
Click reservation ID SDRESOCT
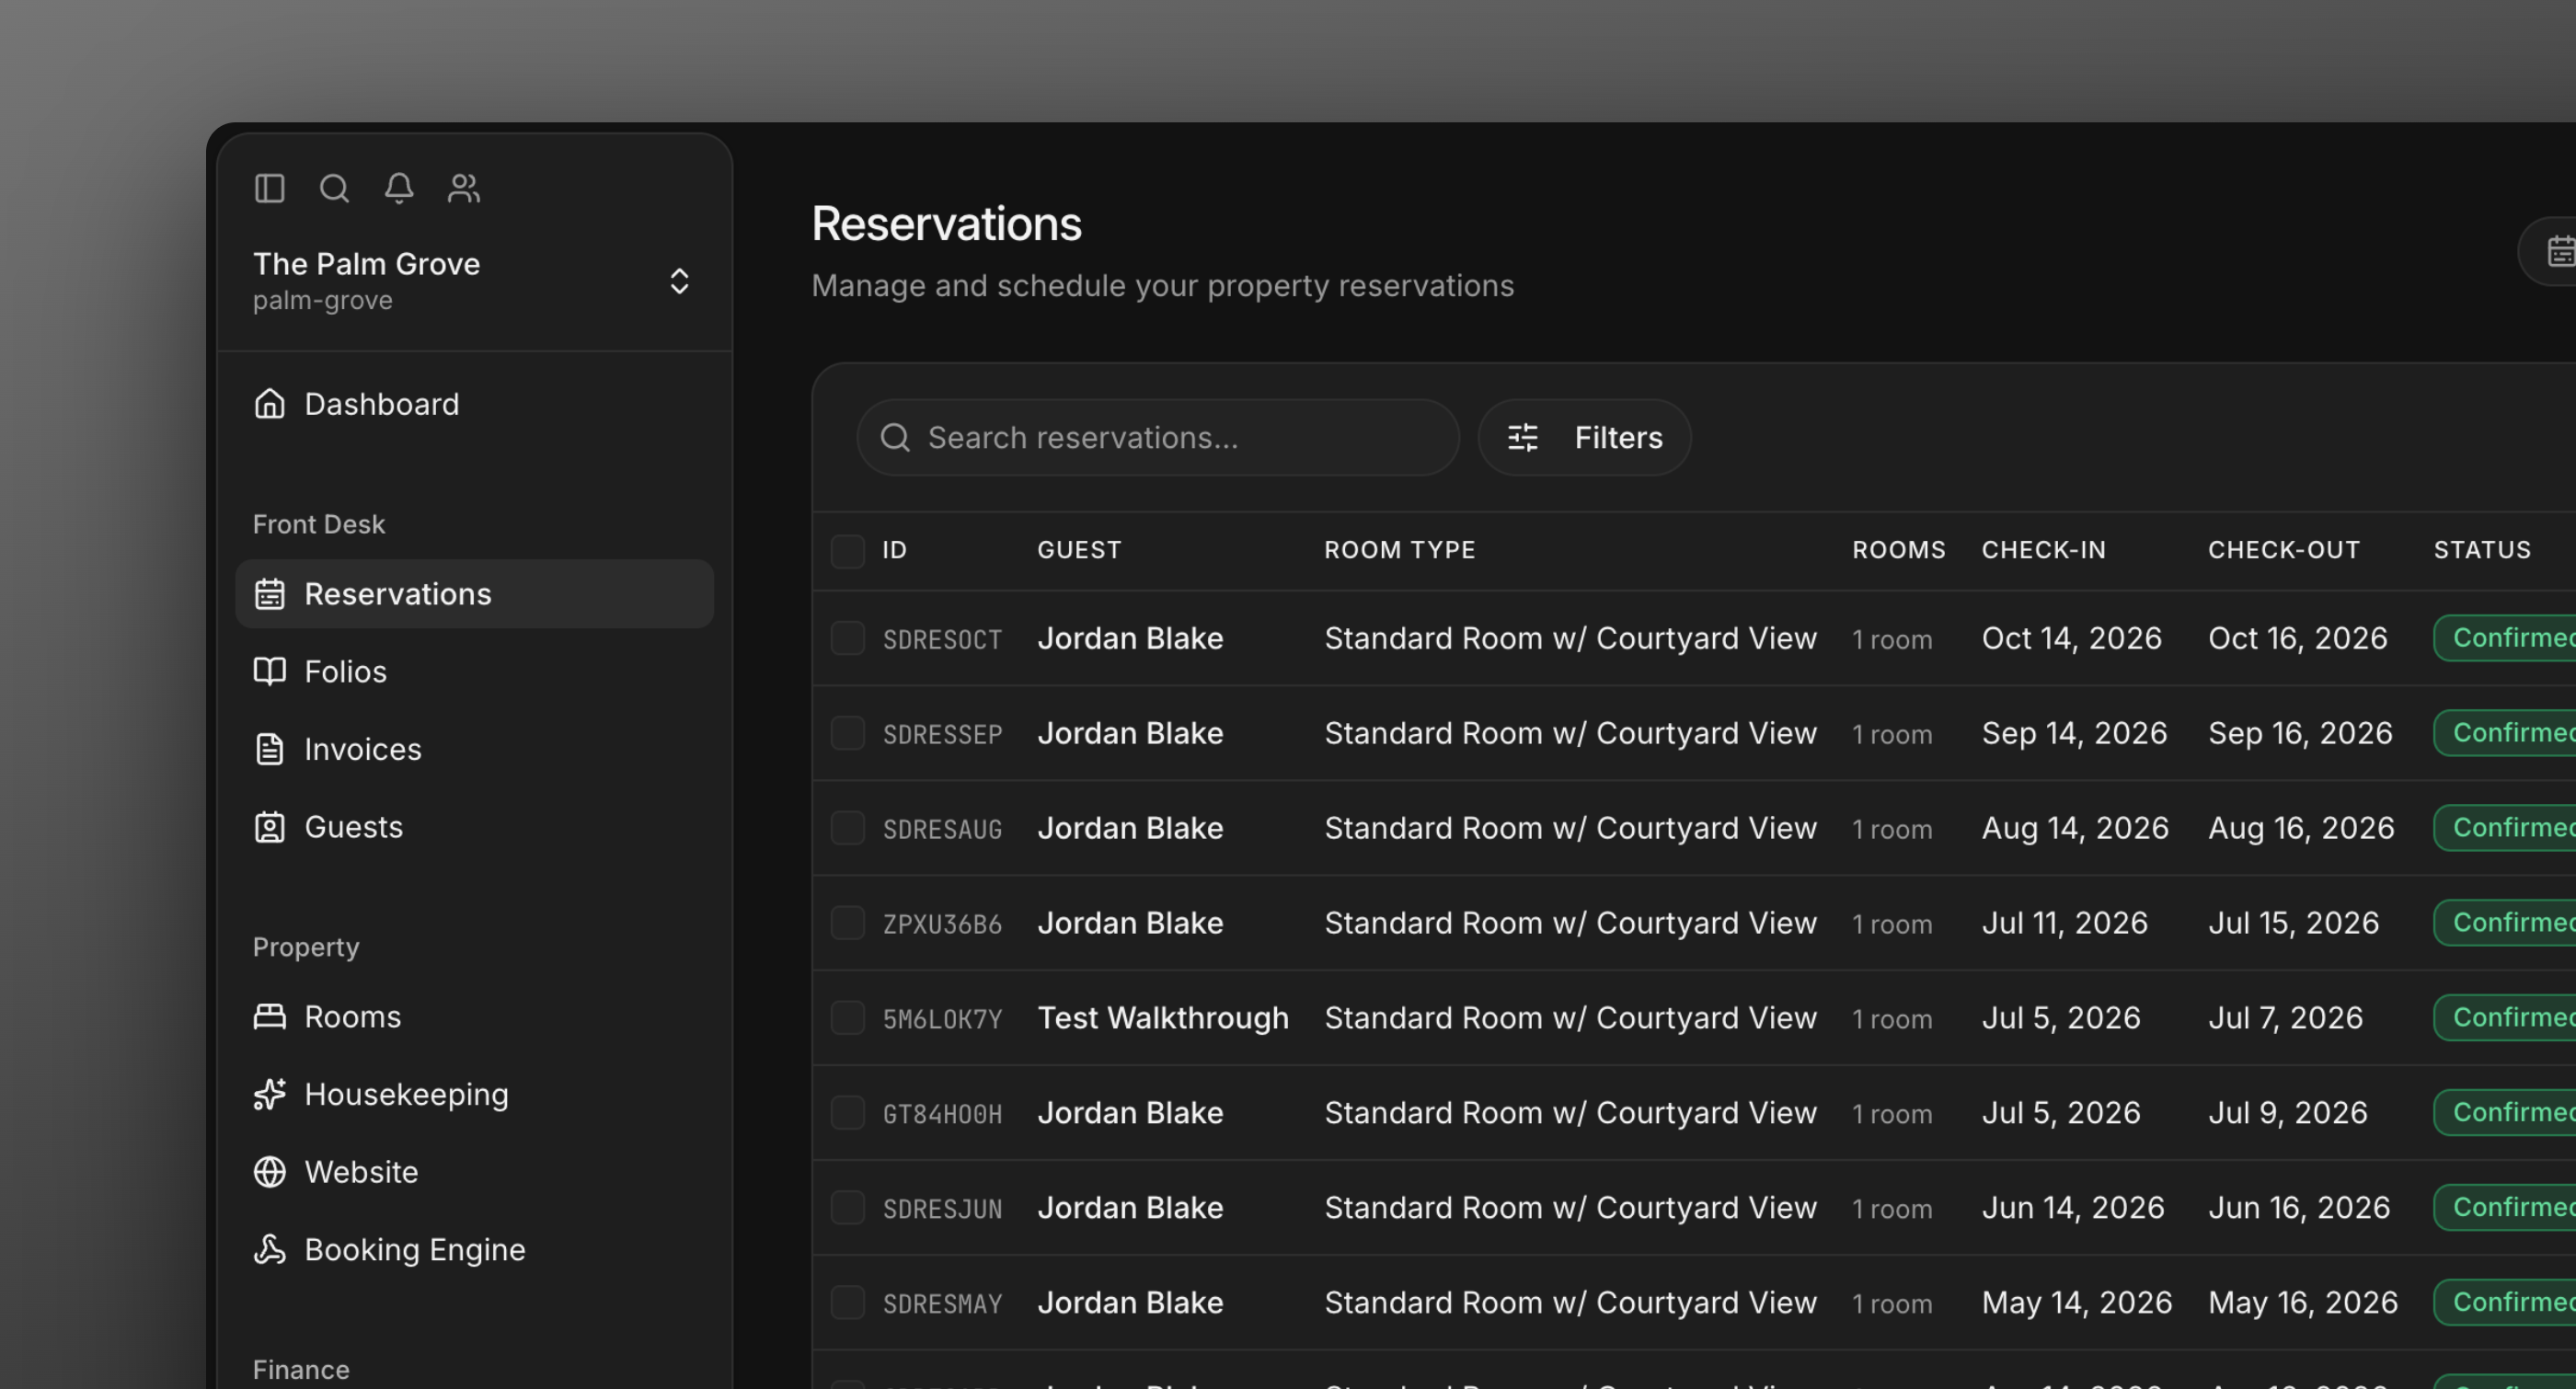coord(942,640)
